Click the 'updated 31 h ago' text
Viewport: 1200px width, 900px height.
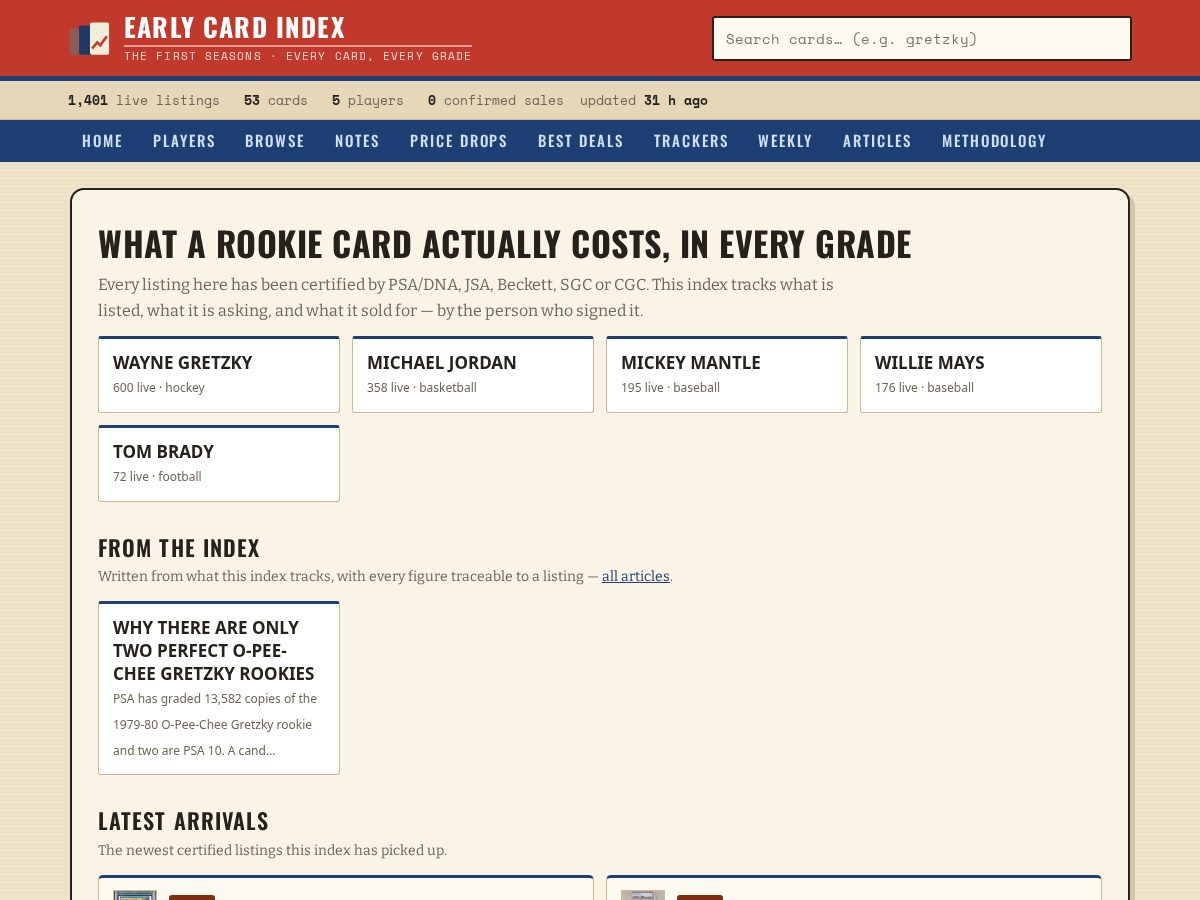click(644, 100)
